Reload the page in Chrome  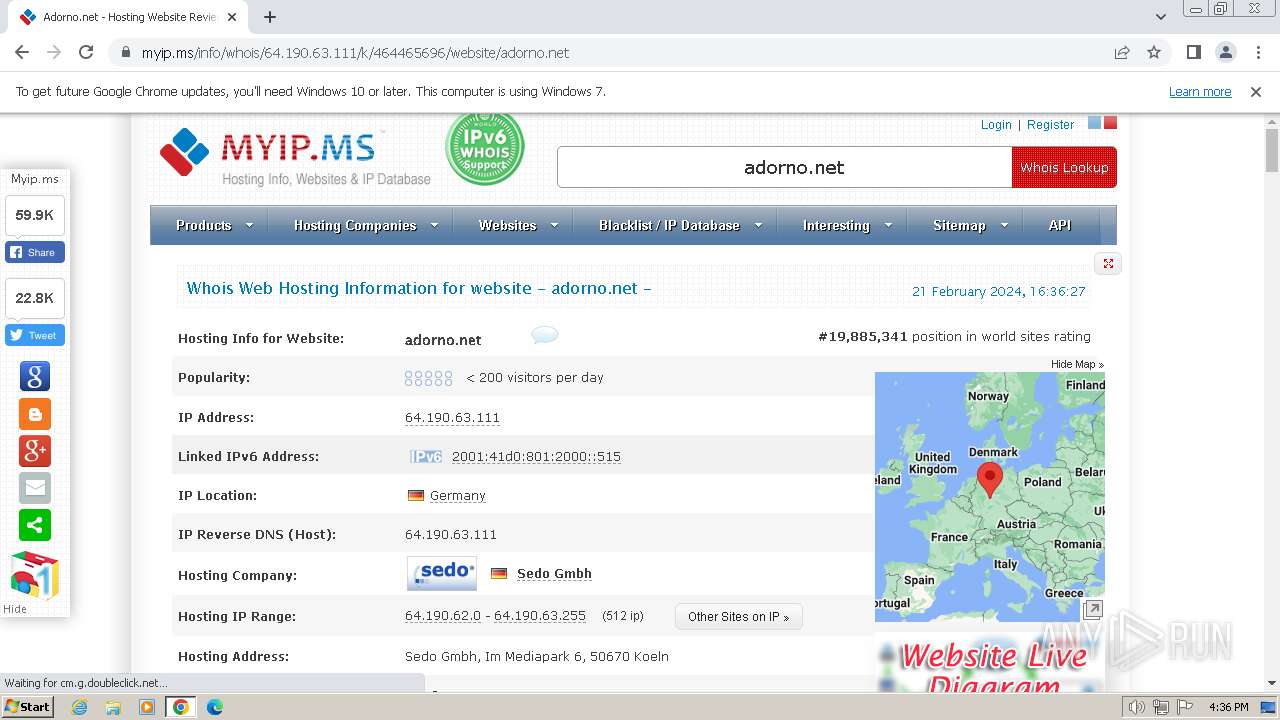[86, 52]
